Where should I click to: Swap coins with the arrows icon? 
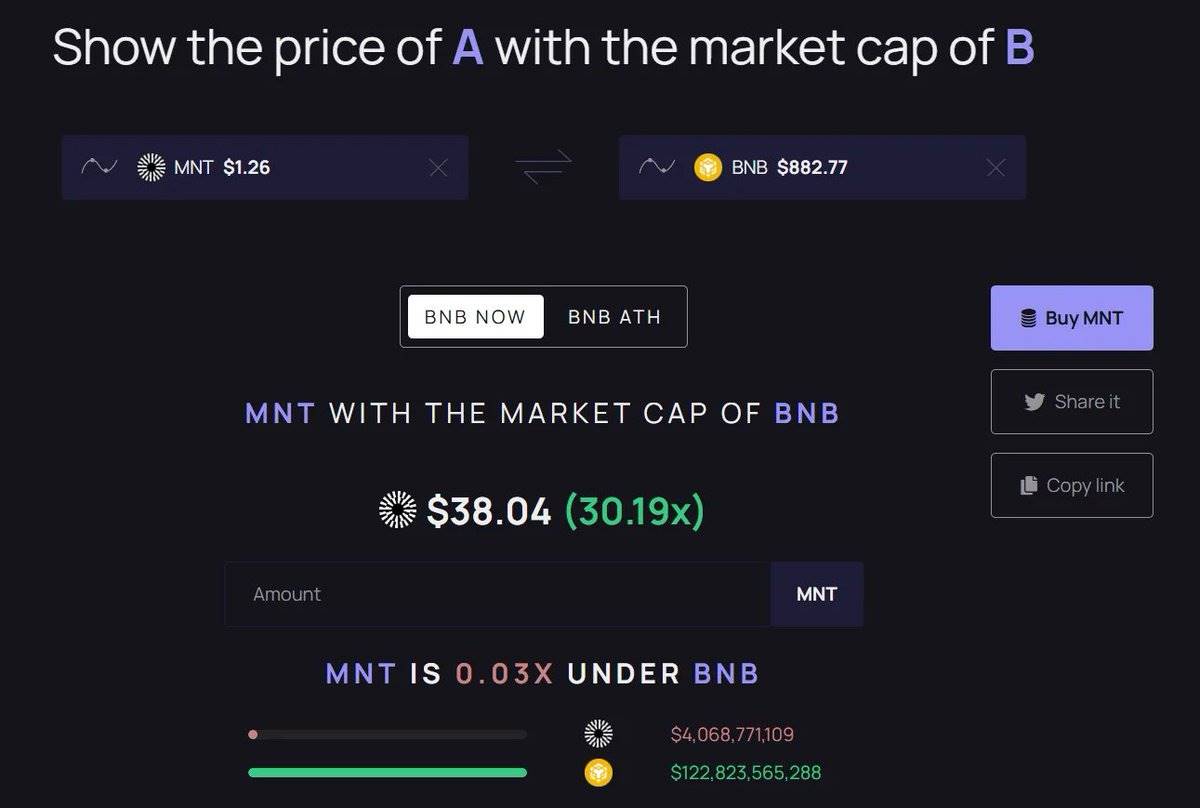[544, 167]
